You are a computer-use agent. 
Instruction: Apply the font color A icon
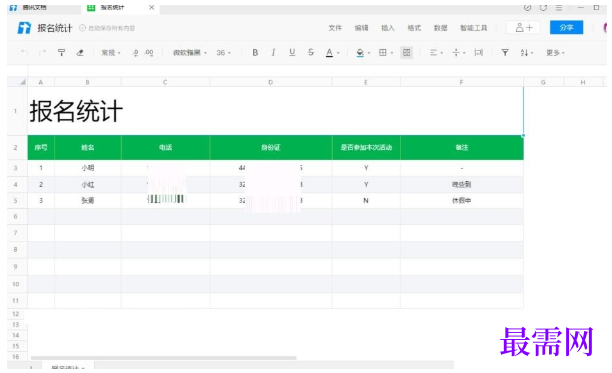(329, 53)
